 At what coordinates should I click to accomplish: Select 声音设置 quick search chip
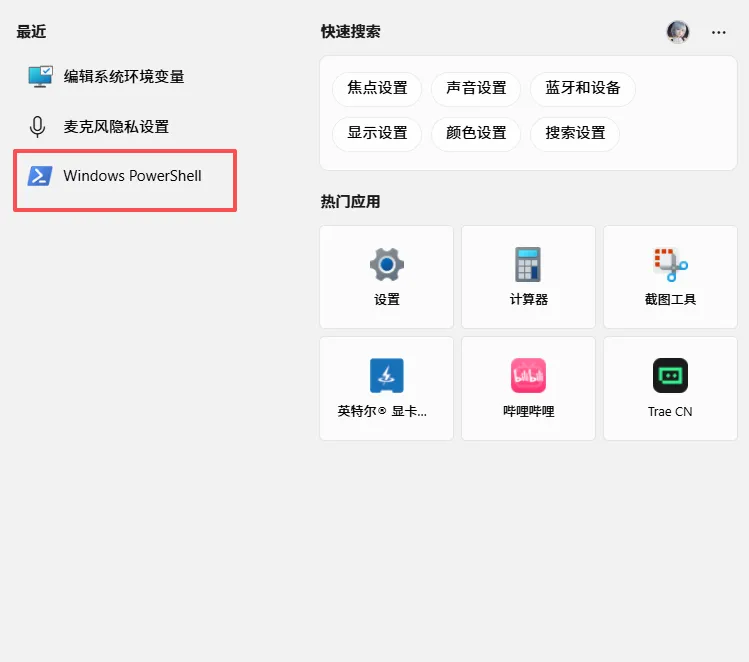point(476,88)
